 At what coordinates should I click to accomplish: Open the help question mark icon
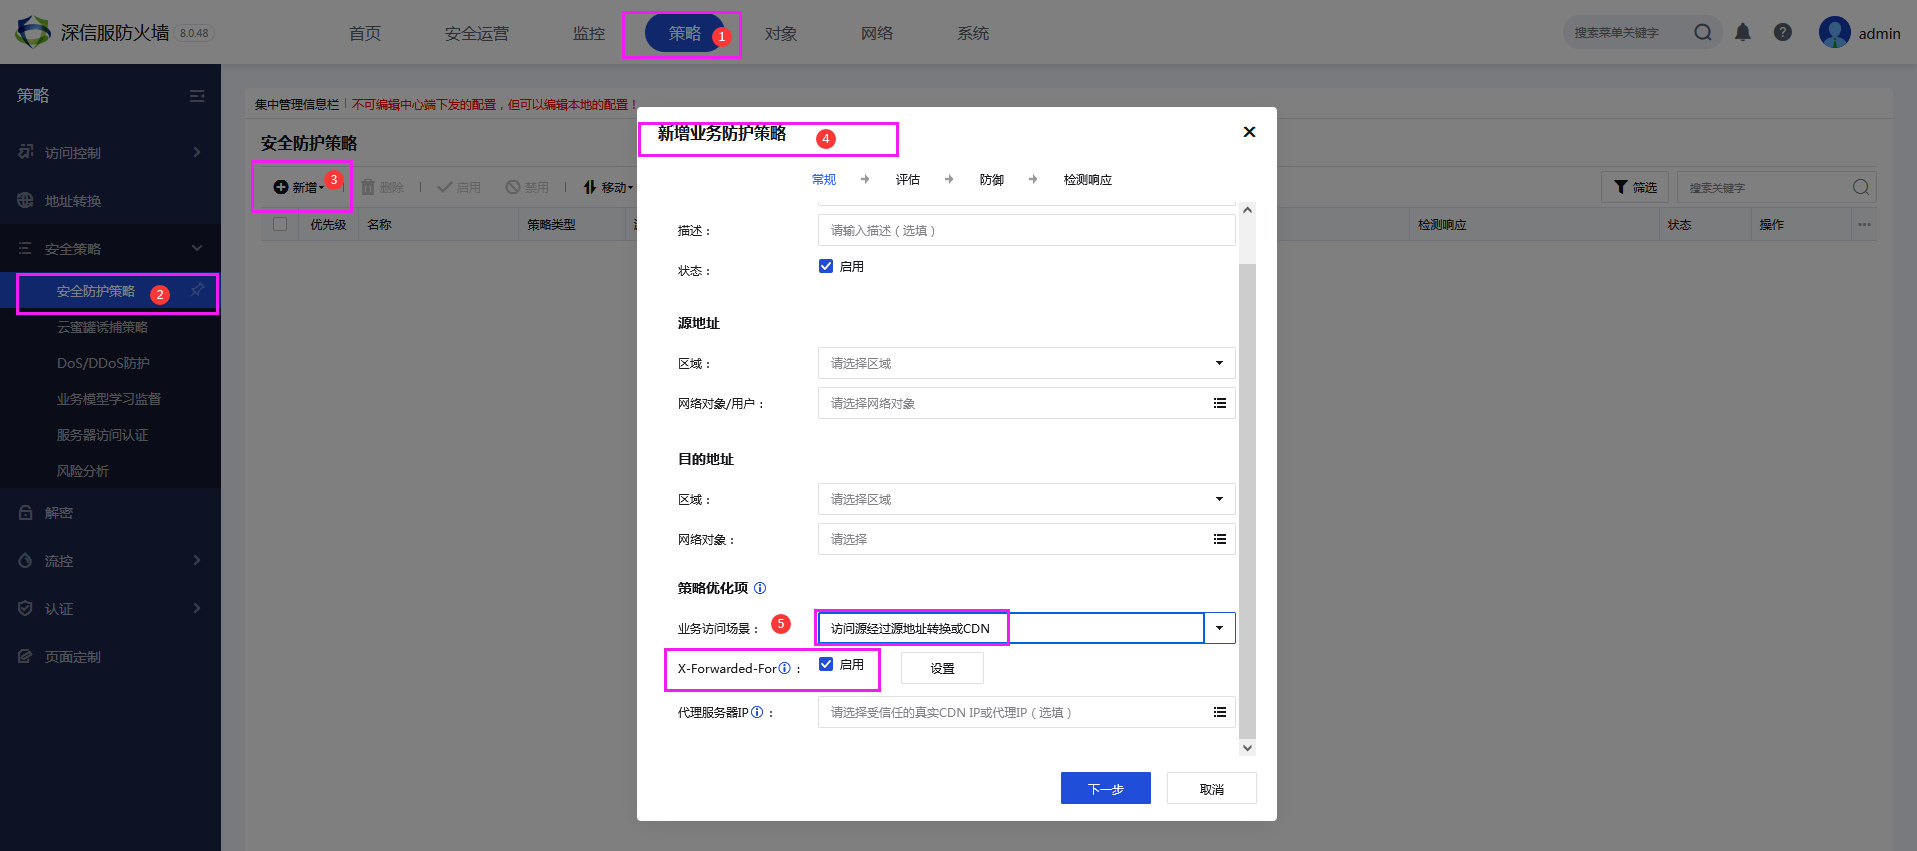(1782, 33)
